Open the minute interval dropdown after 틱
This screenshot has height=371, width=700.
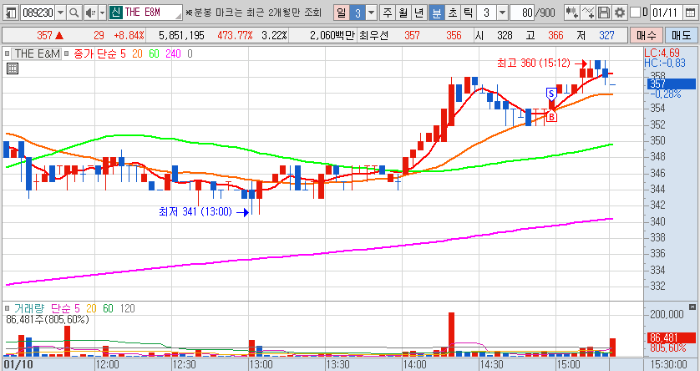tap(502, 13)
